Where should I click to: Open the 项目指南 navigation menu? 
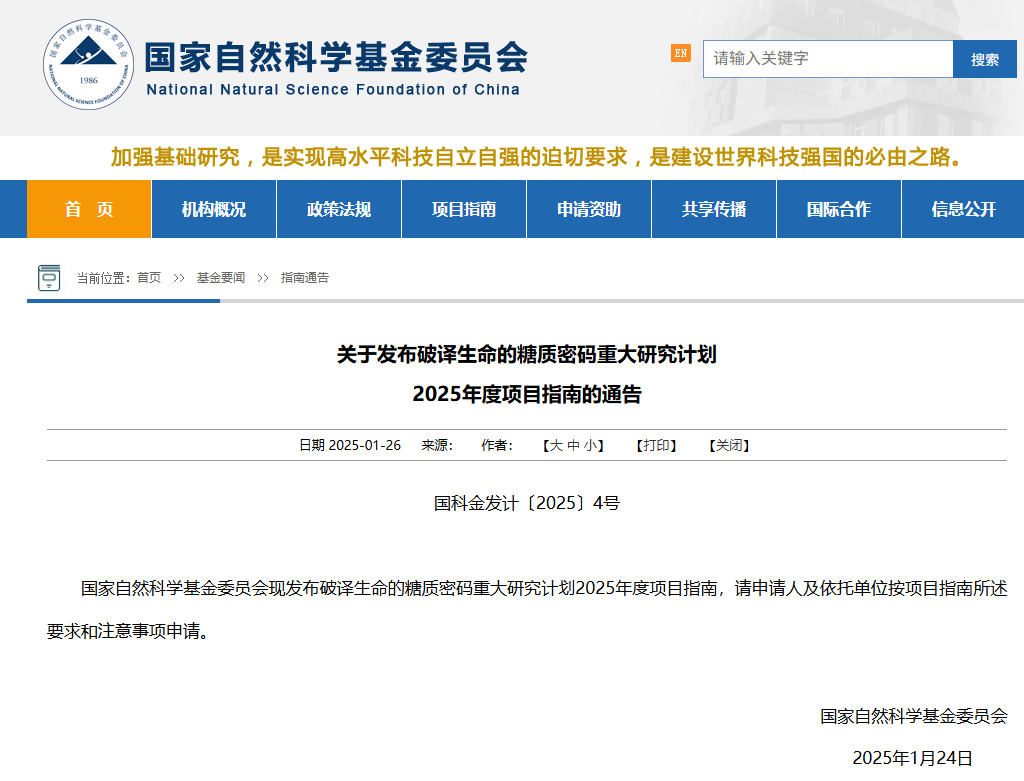point(464,209)
